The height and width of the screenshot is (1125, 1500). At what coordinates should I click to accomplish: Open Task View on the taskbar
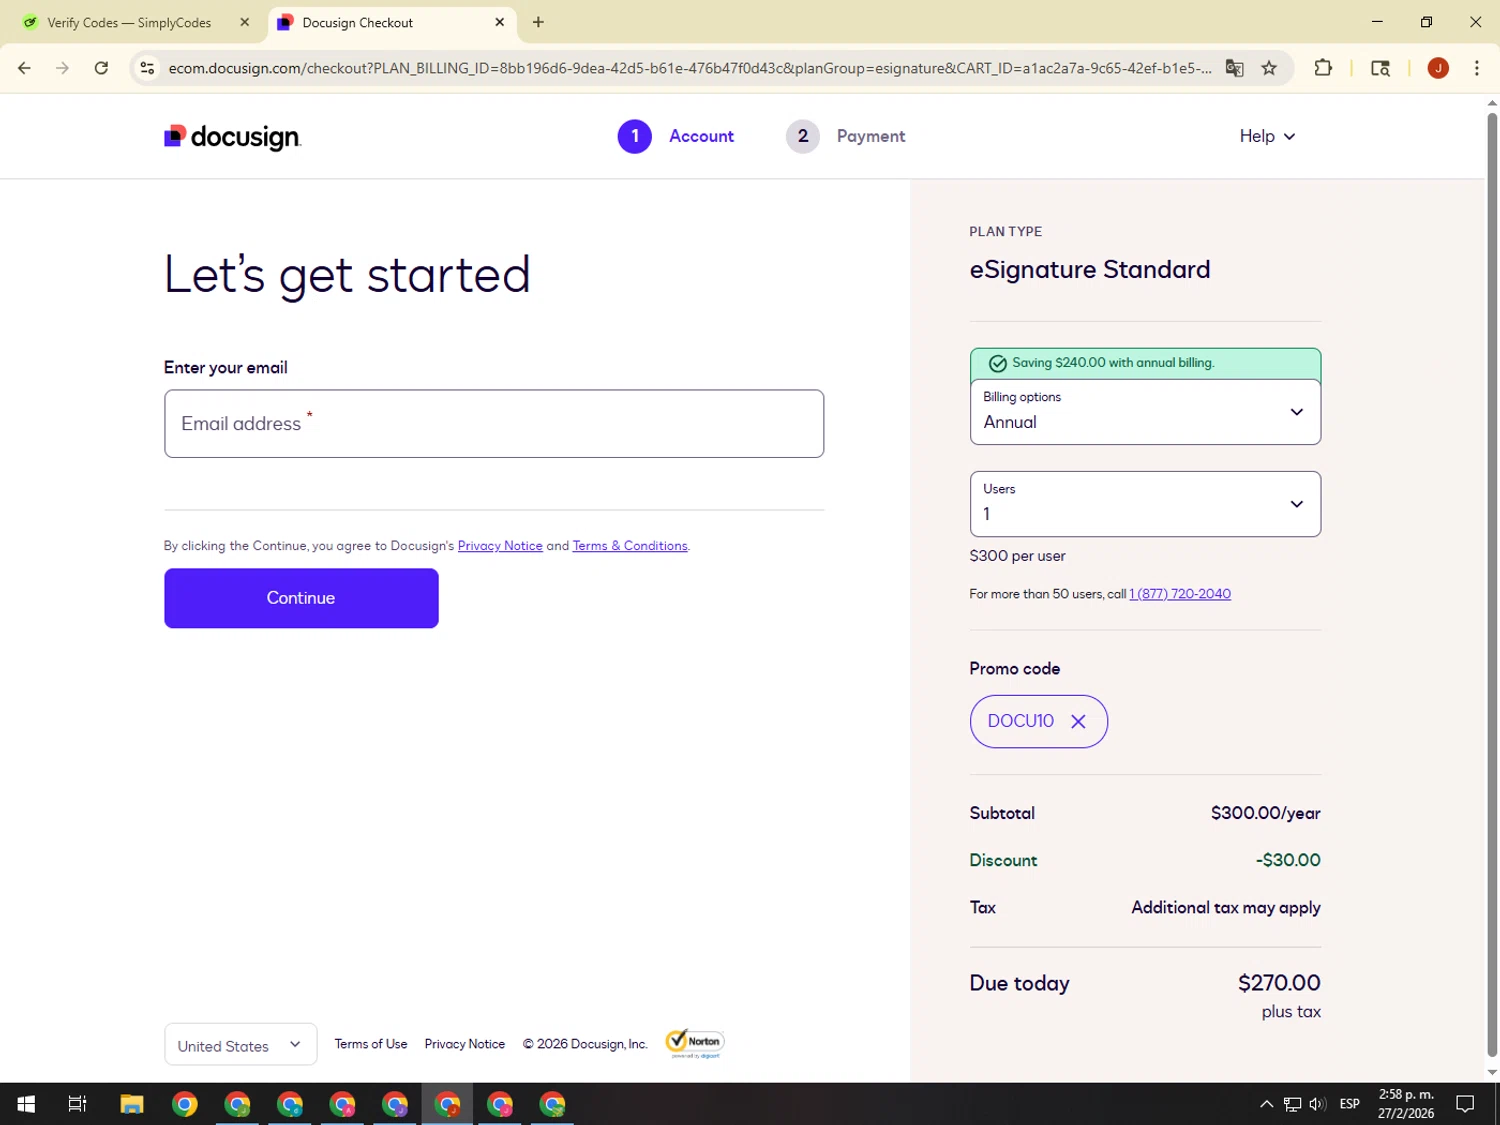point(77,1104)
